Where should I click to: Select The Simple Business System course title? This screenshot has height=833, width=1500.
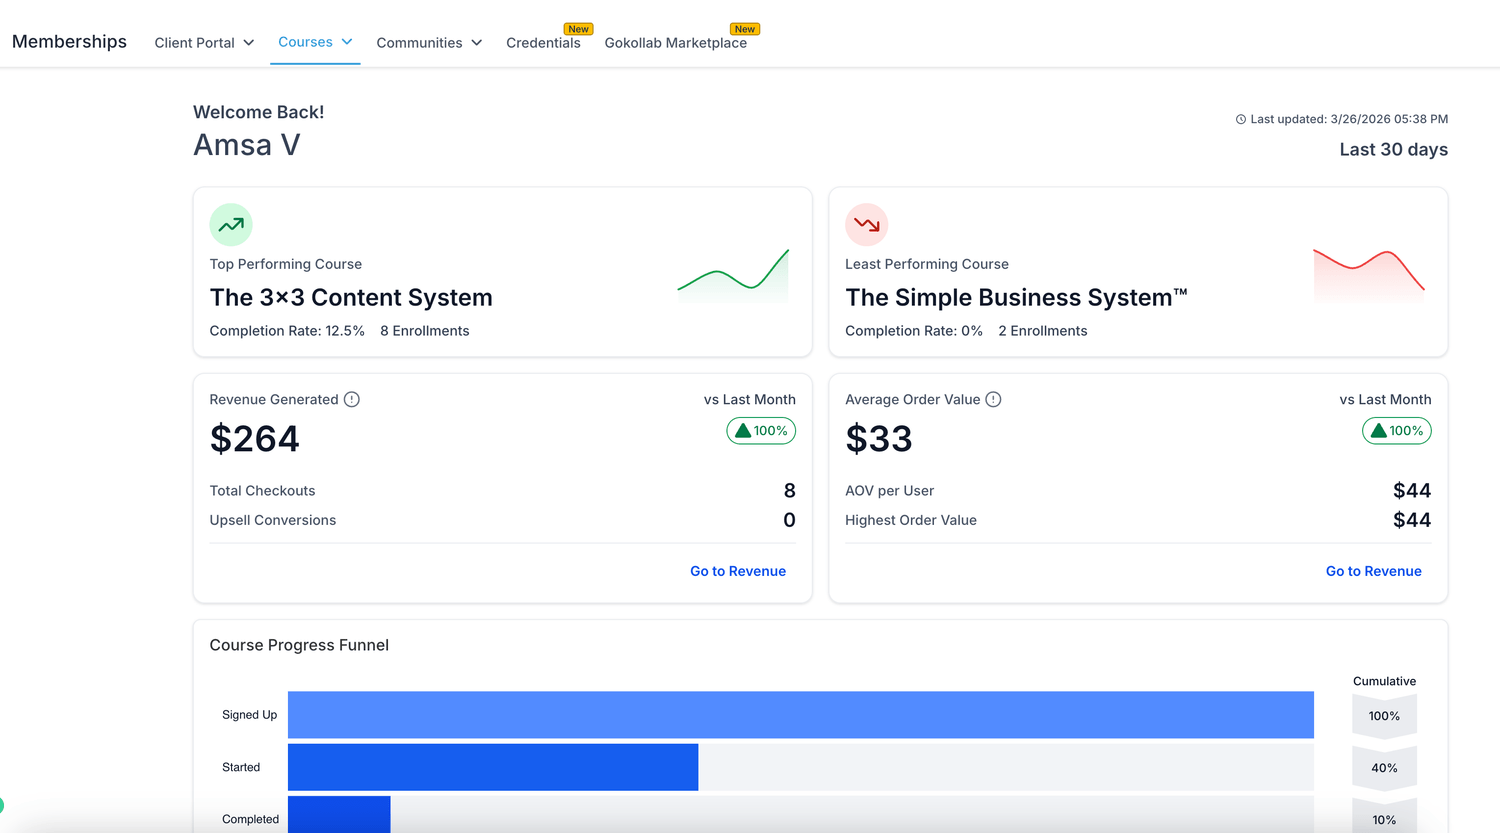[1016, 297]
